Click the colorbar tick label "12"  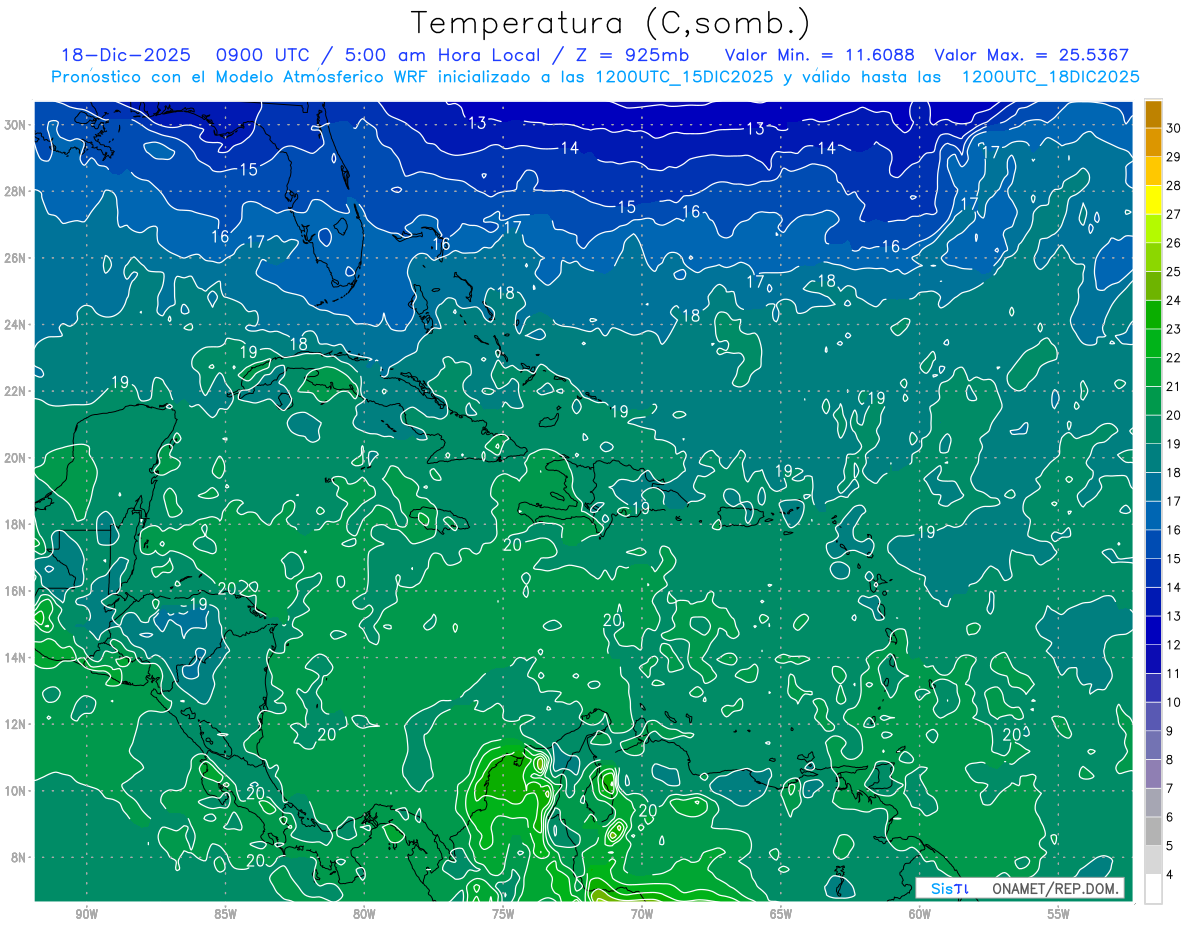point(1174,645)
